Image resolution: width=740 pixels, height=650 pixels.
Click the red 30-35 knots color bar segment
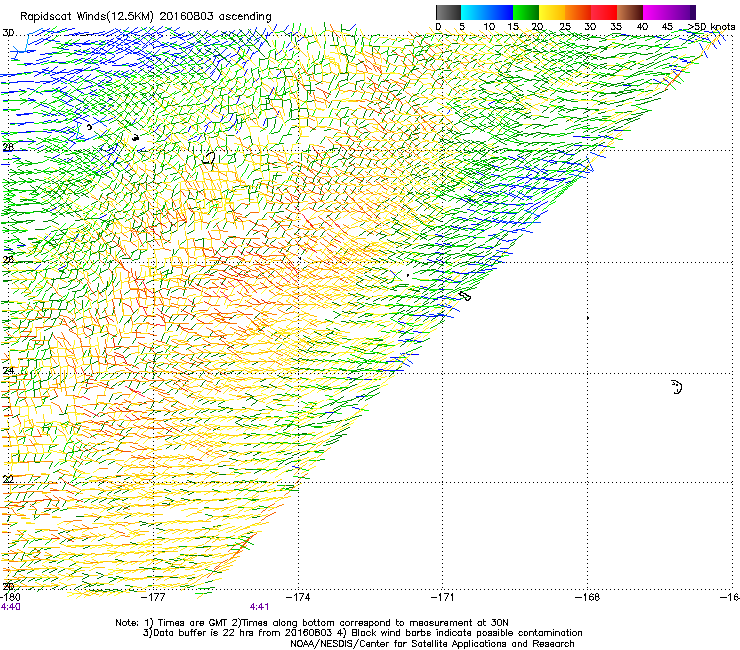tap(604, 12)
